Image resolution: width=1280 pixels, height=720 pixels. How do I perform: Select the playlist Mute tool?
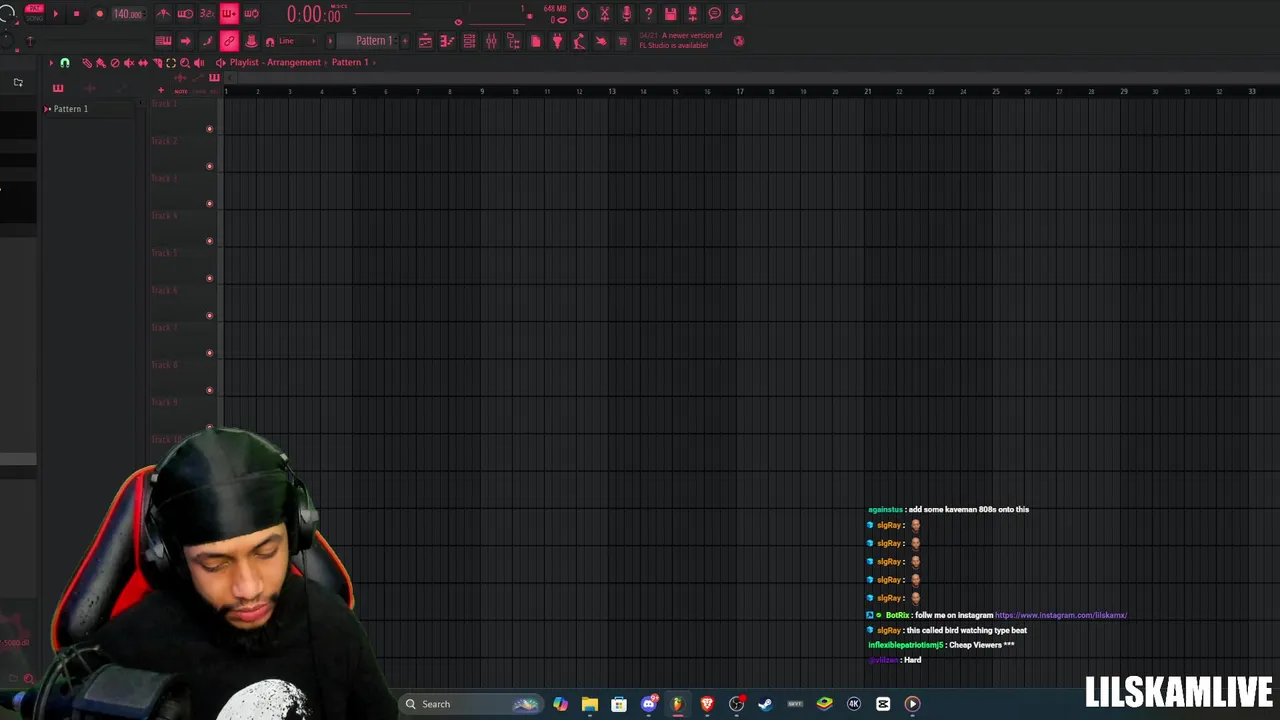tap(128, 62)
